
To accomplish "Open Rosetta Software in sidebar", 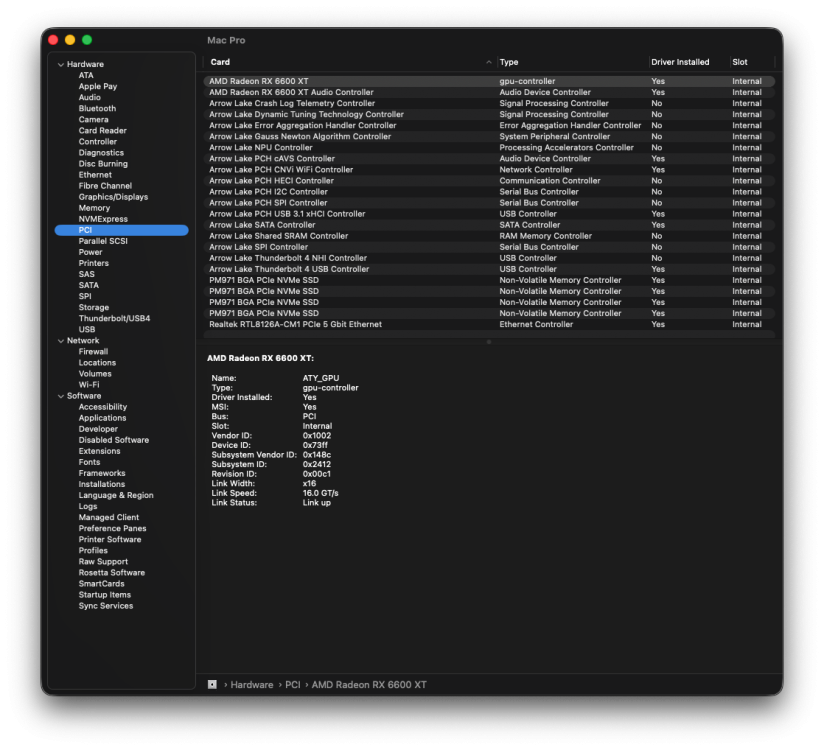I will (111, 572).
